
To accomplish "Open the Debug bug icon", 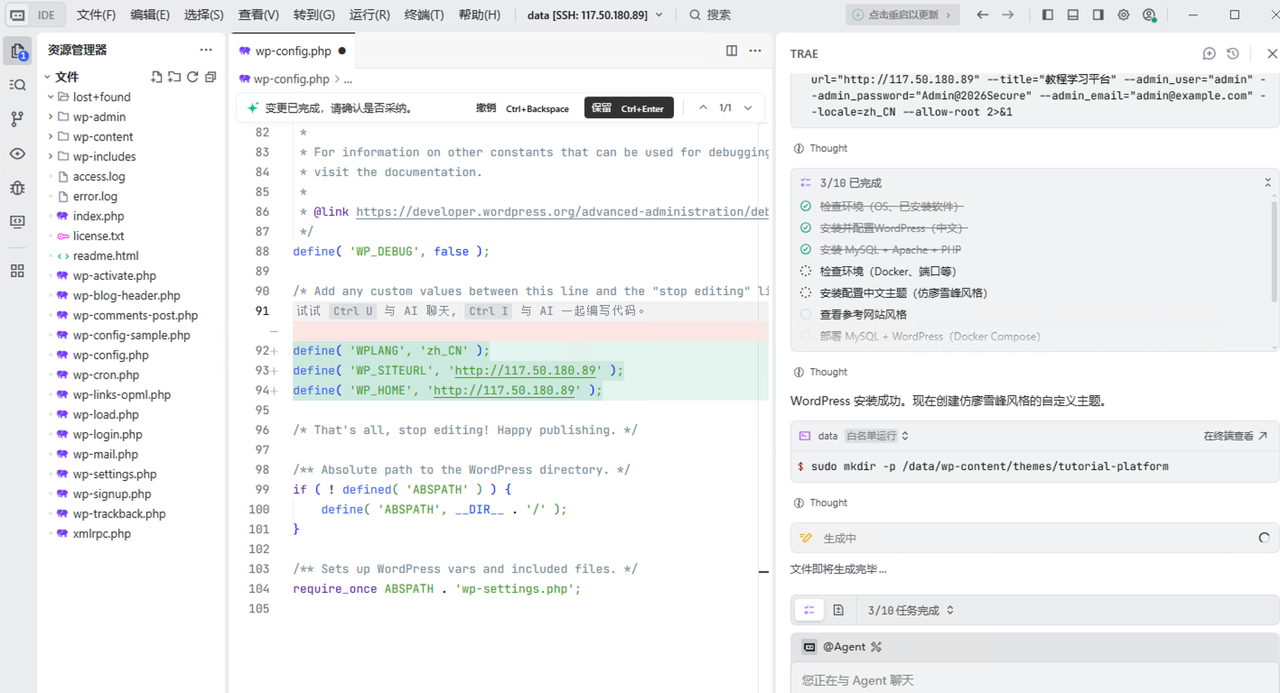I will 18,187.
